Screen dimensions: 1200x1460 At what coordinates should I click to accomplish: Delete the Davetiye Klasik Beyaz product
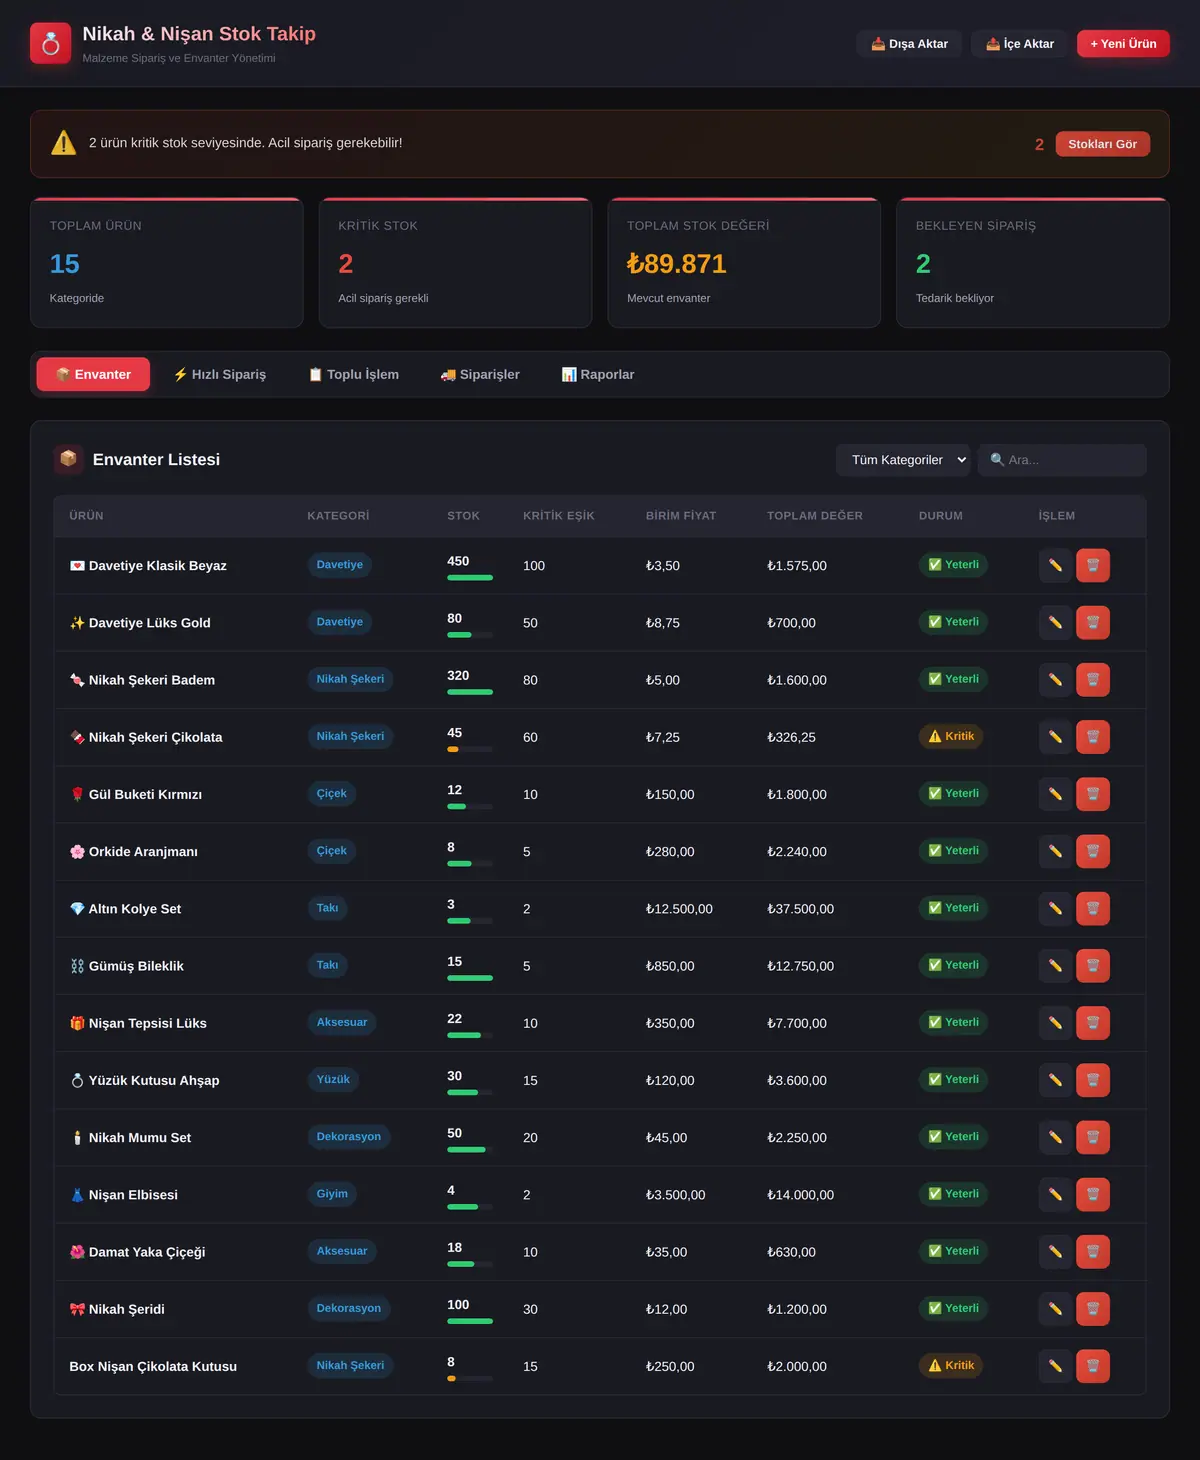tap(1093, 566)
